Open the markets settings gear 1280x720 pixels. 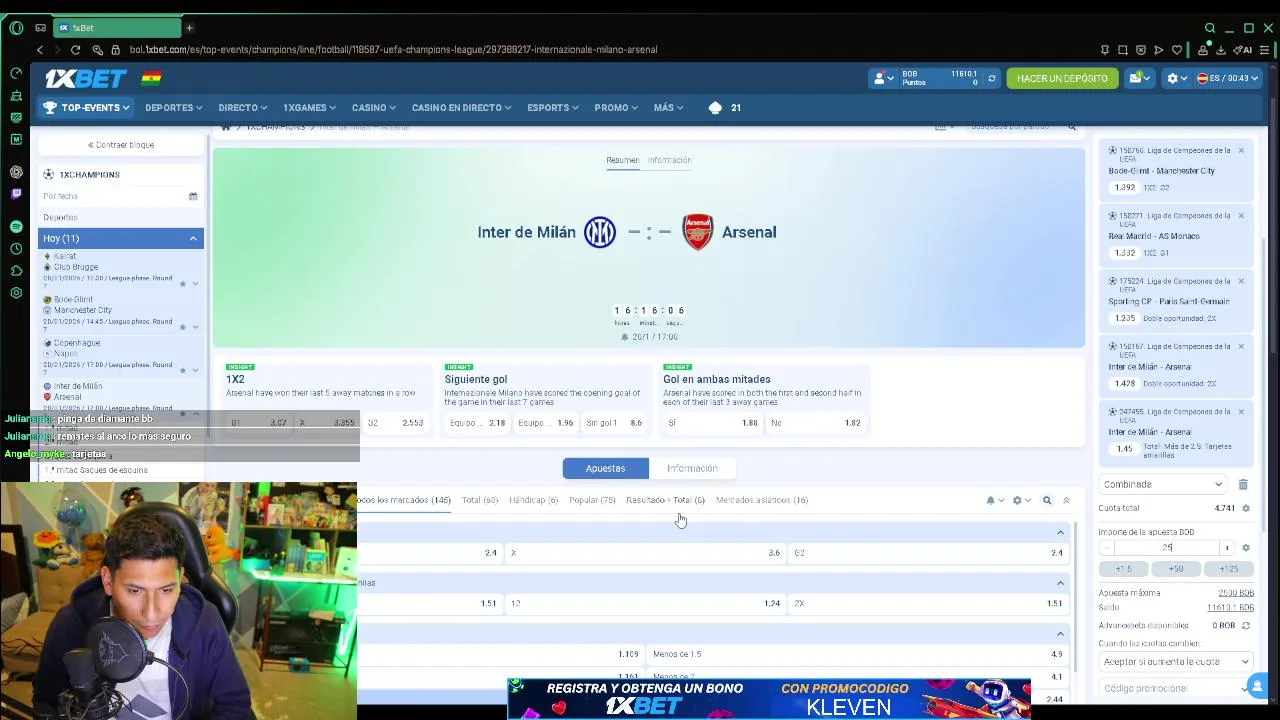click(1021, 500)
